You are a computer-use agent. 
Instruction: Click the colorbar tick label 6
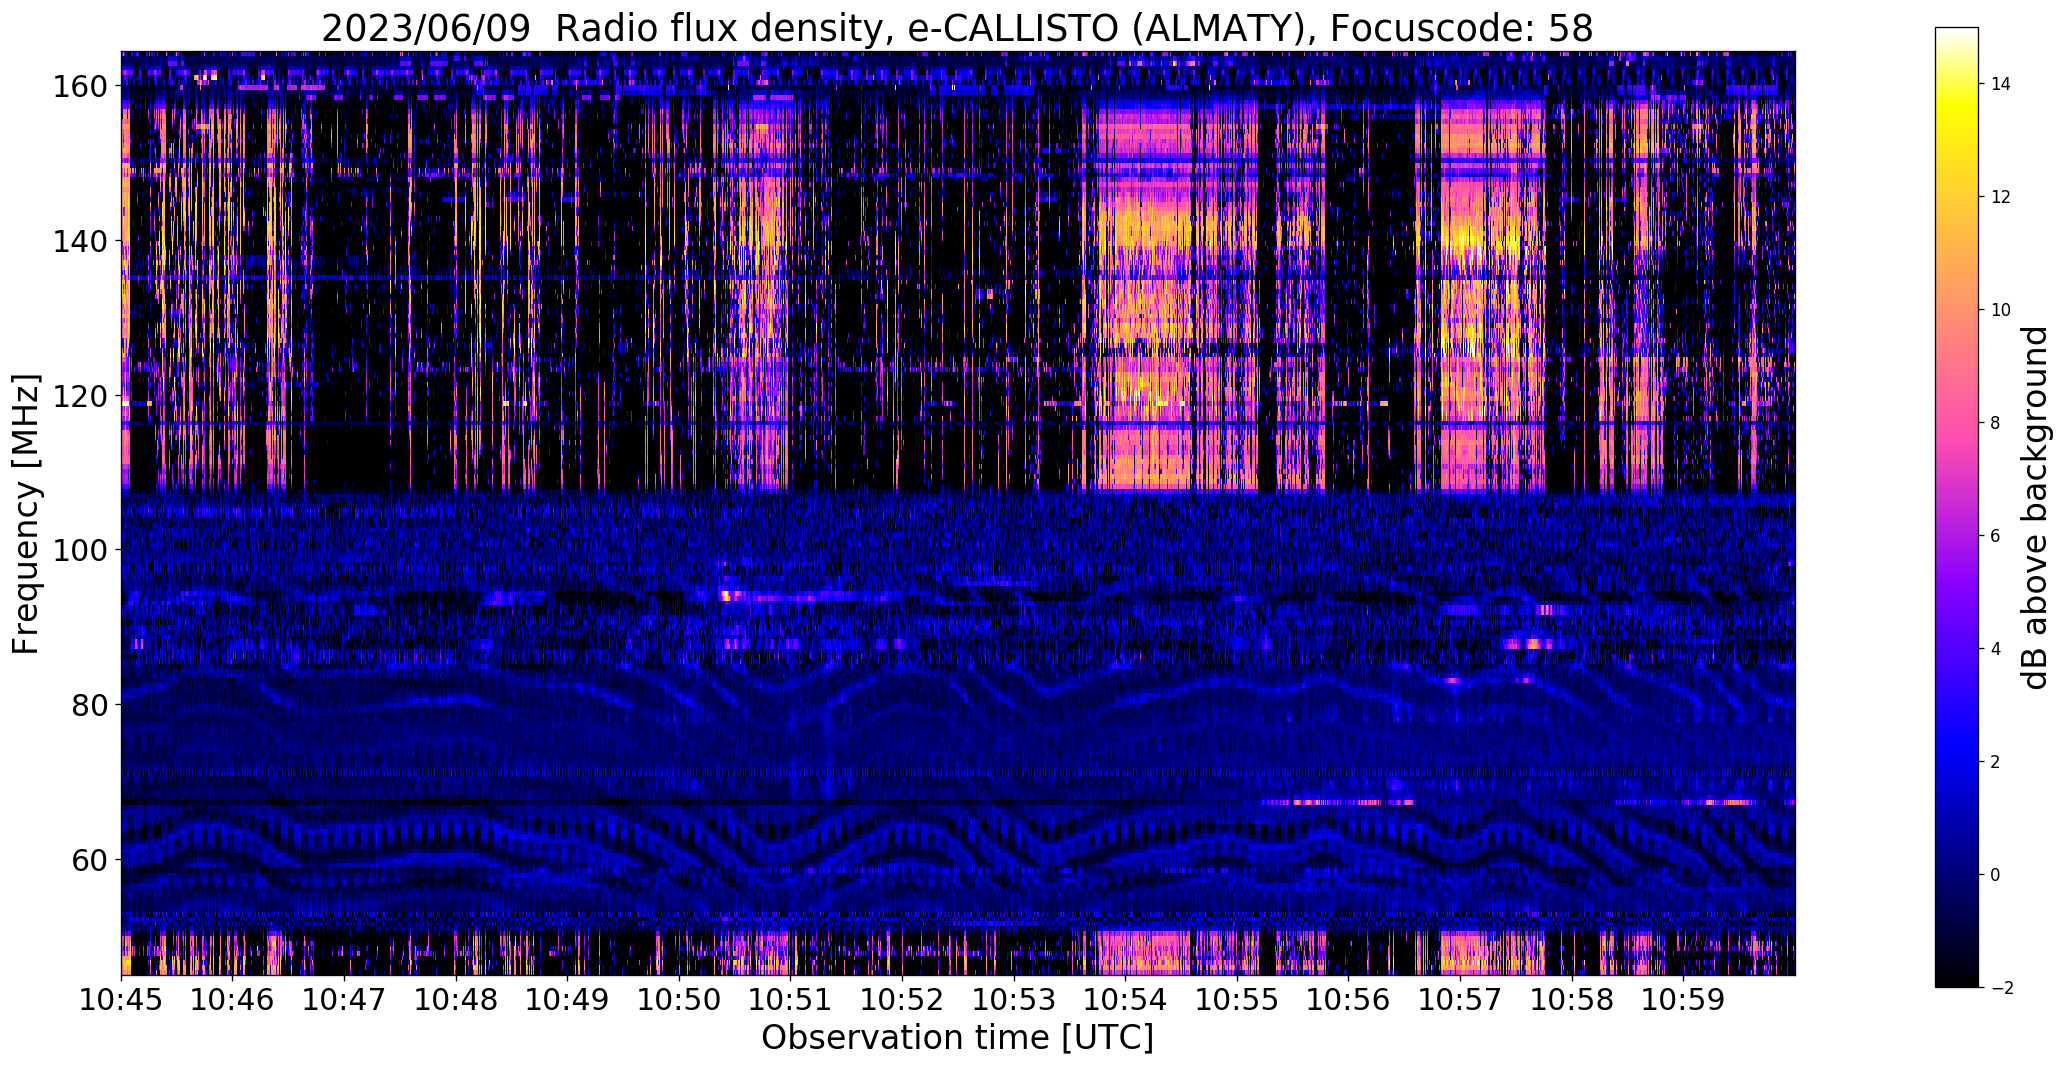click(1996, 536)
